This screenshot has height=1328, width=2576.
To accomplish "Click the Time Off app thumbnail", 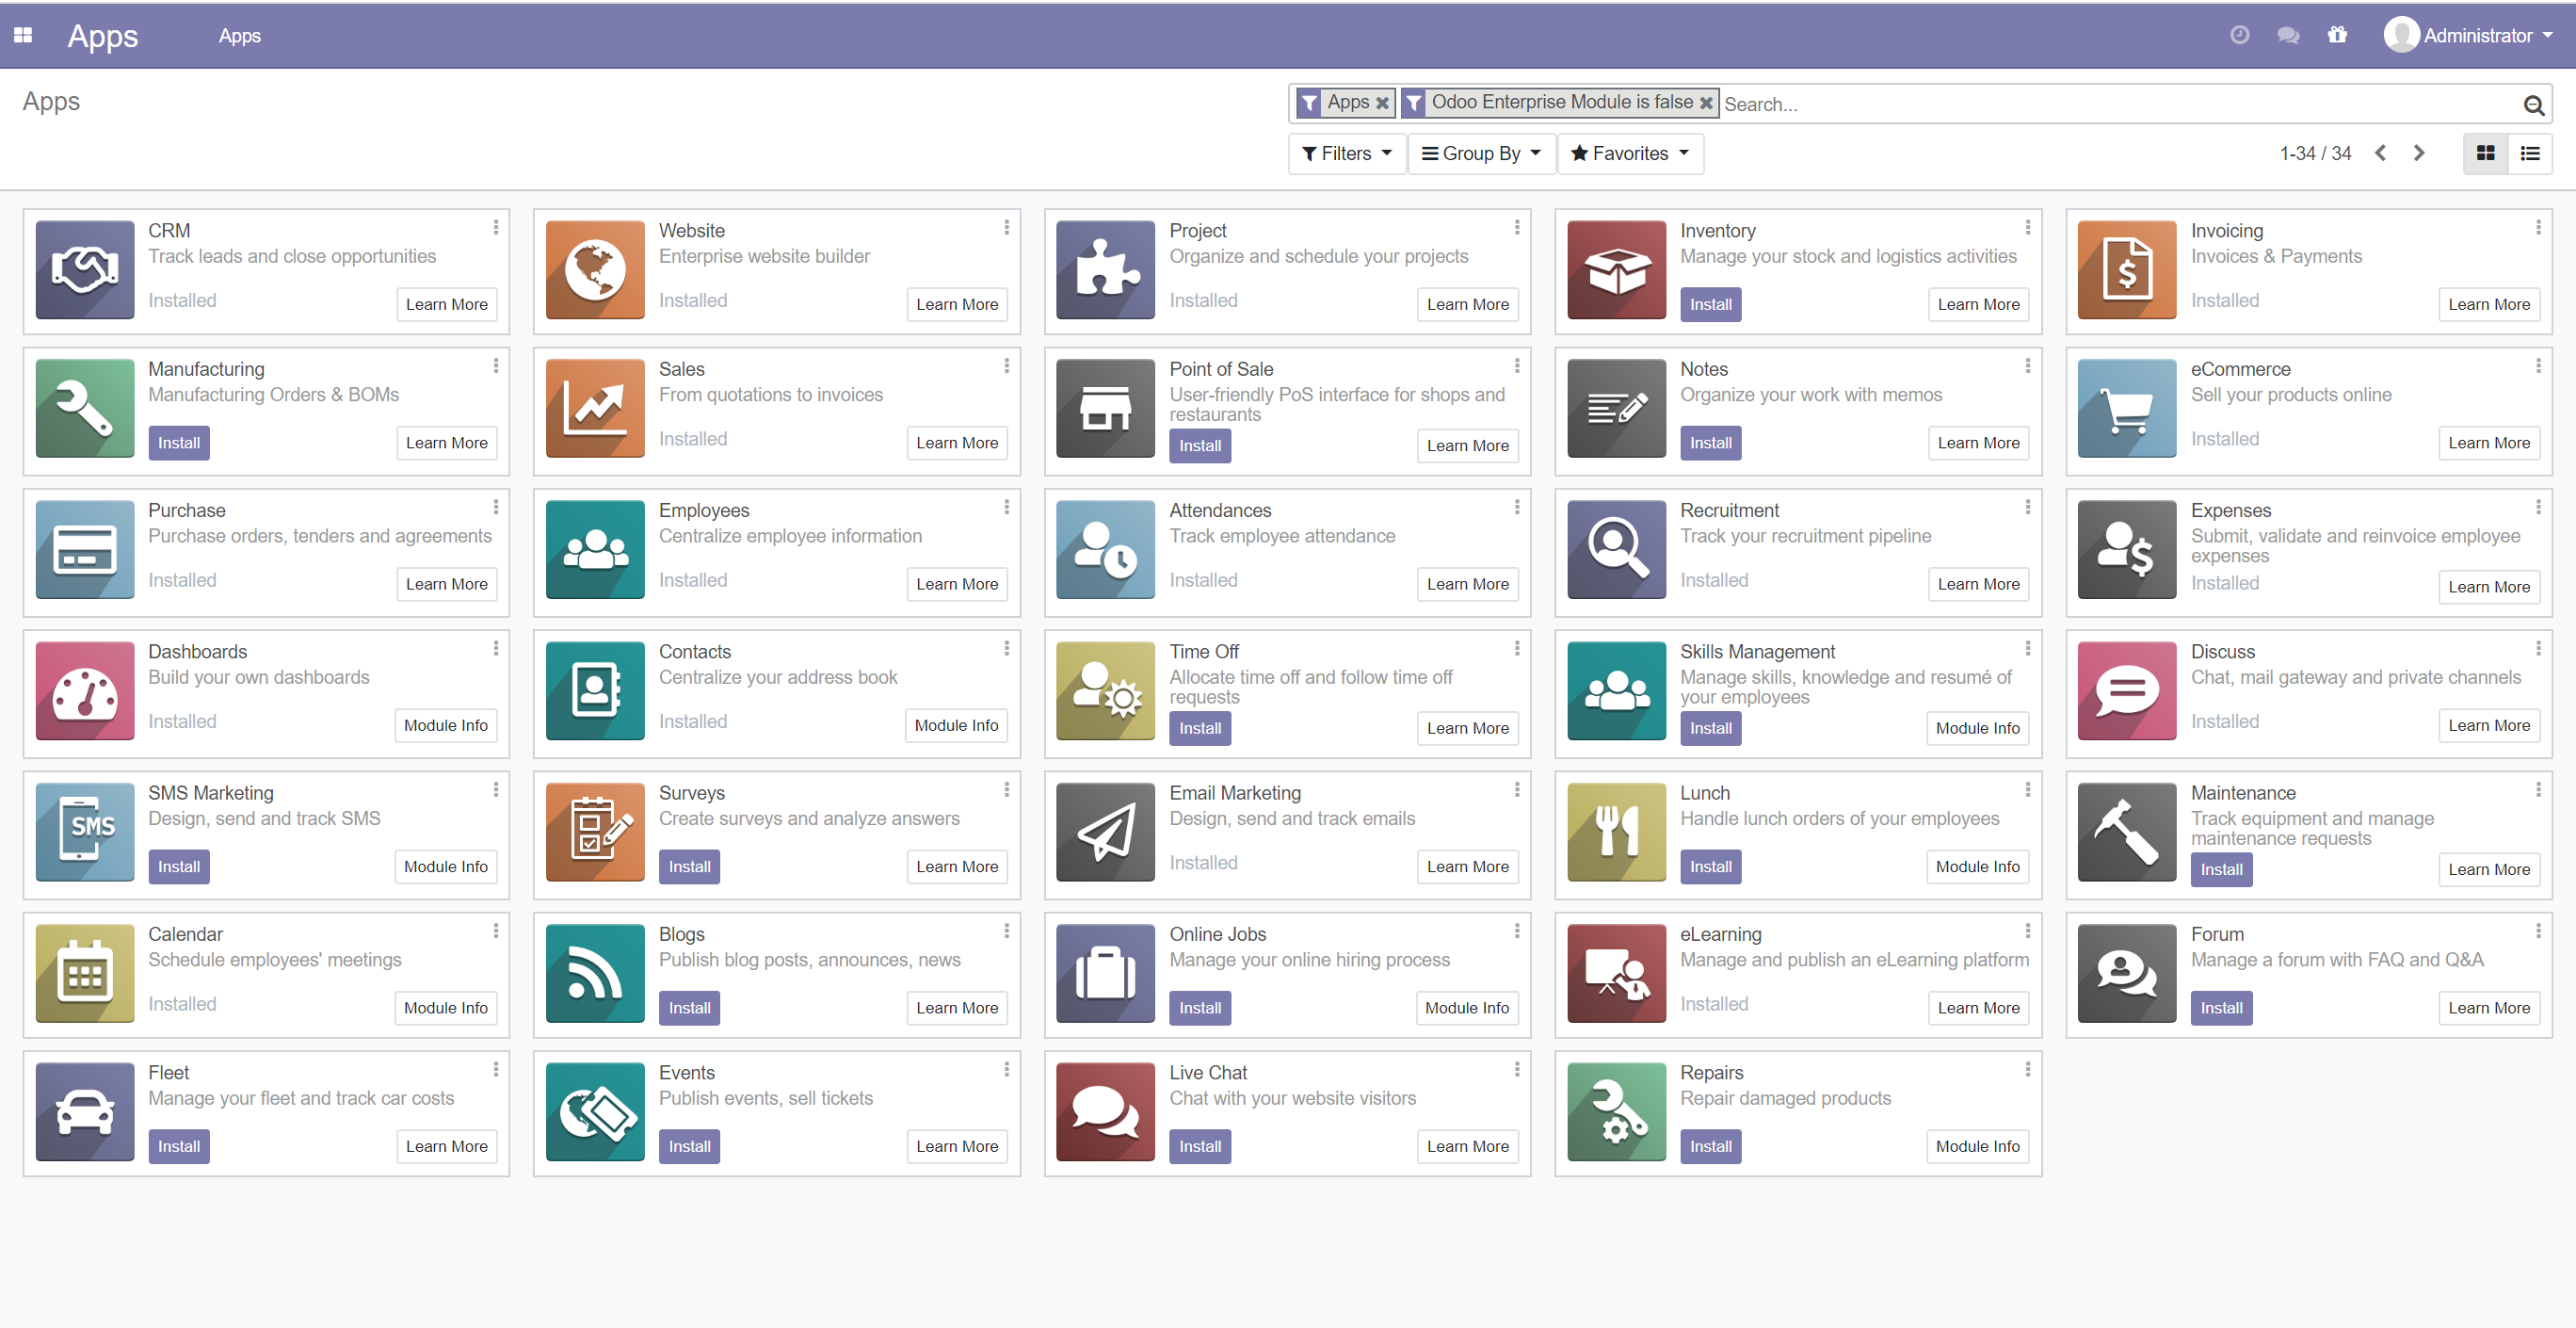I will tap(1105, 690).
